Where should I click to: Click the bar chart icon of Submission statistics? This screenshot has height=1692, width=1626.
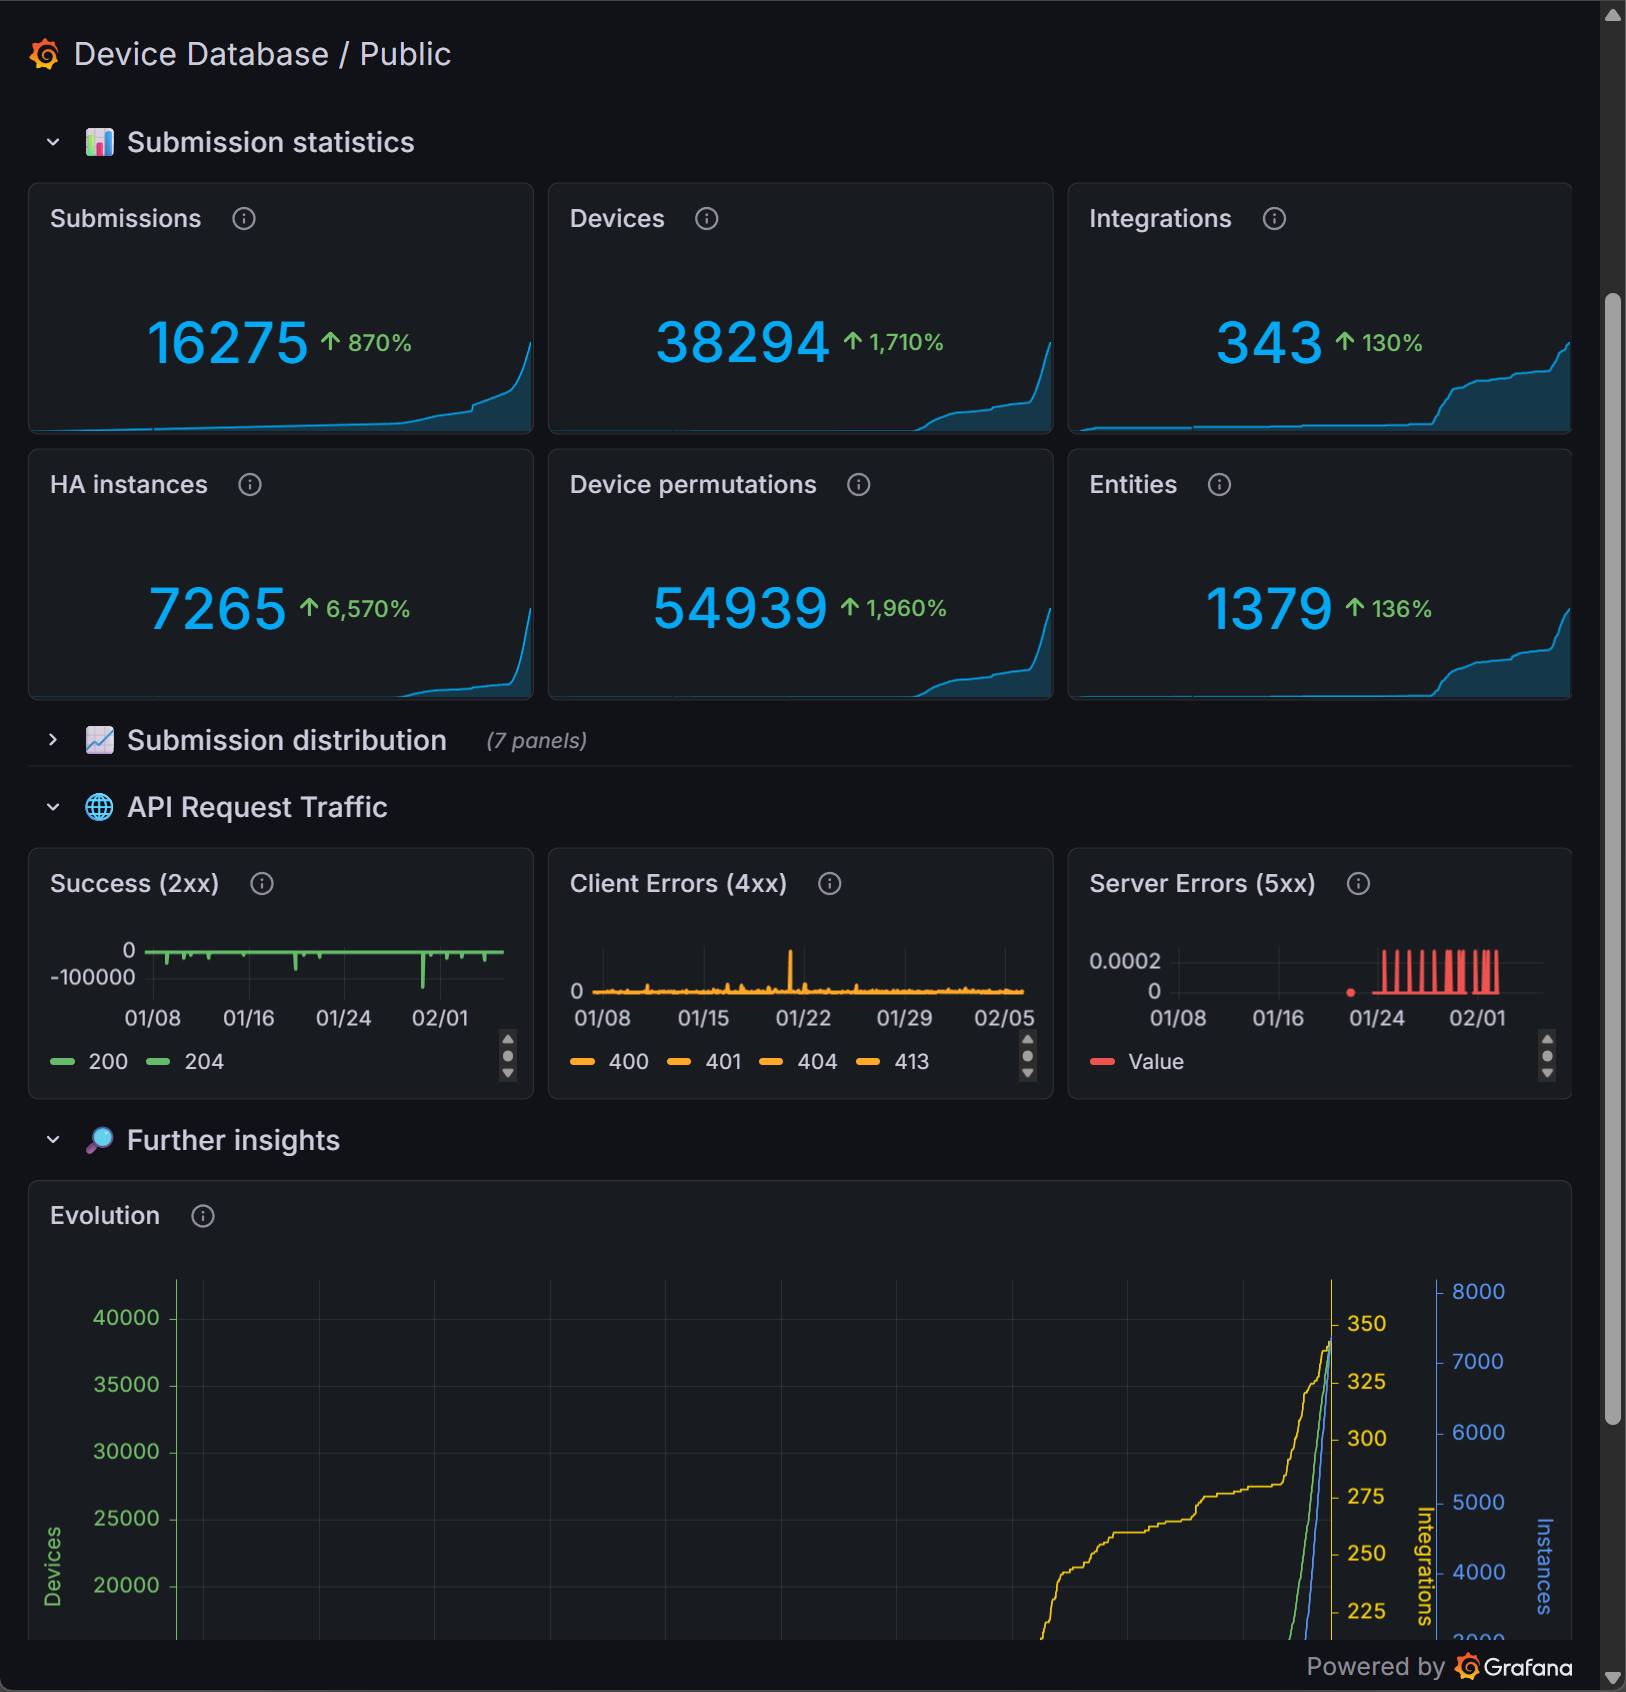tap(99, 142)
